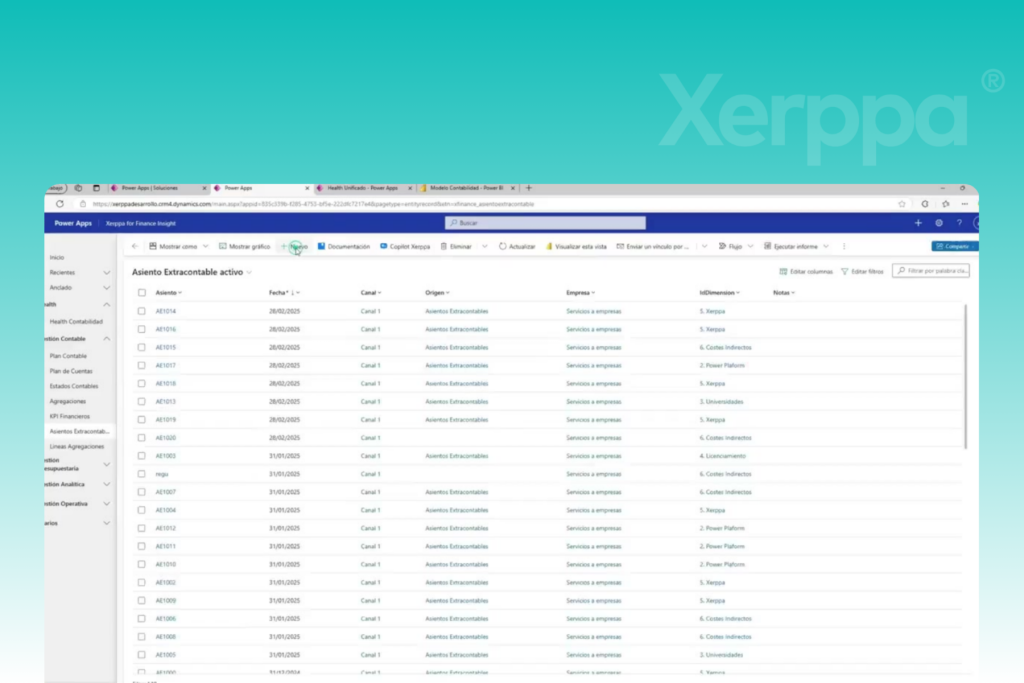Click Eliminar in command bar

(x=456, y=246)
